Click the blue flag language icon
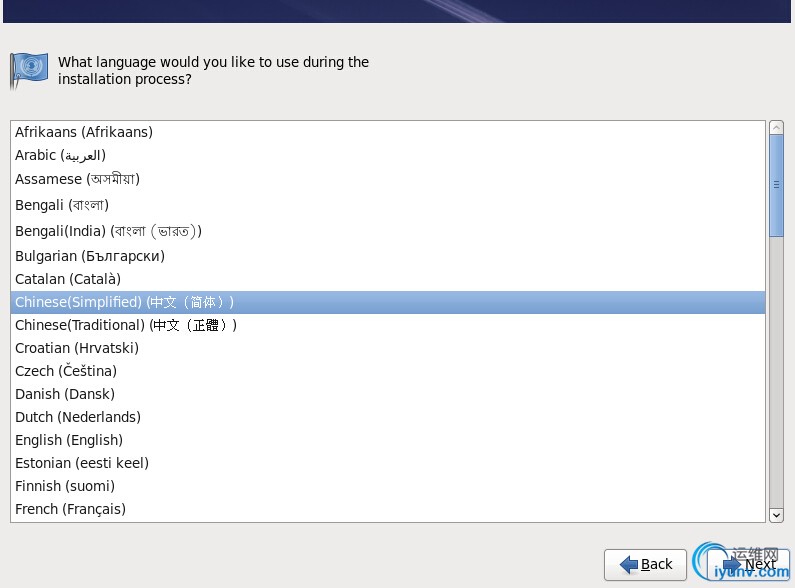 tap(29, 70)
